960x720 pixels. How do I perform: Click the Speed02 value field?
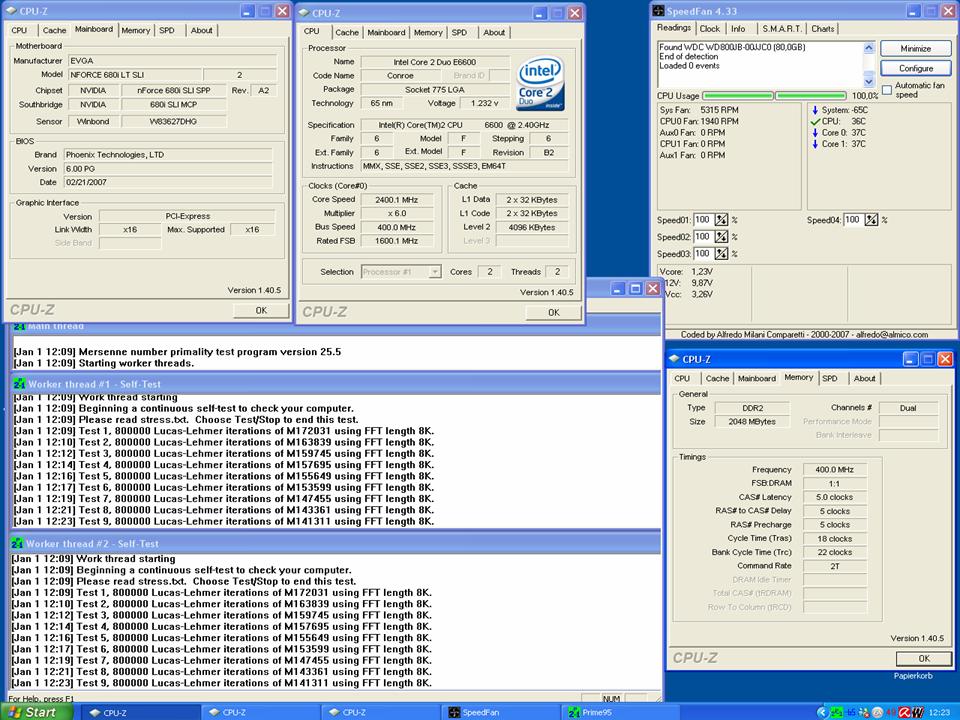coord(703,237)
